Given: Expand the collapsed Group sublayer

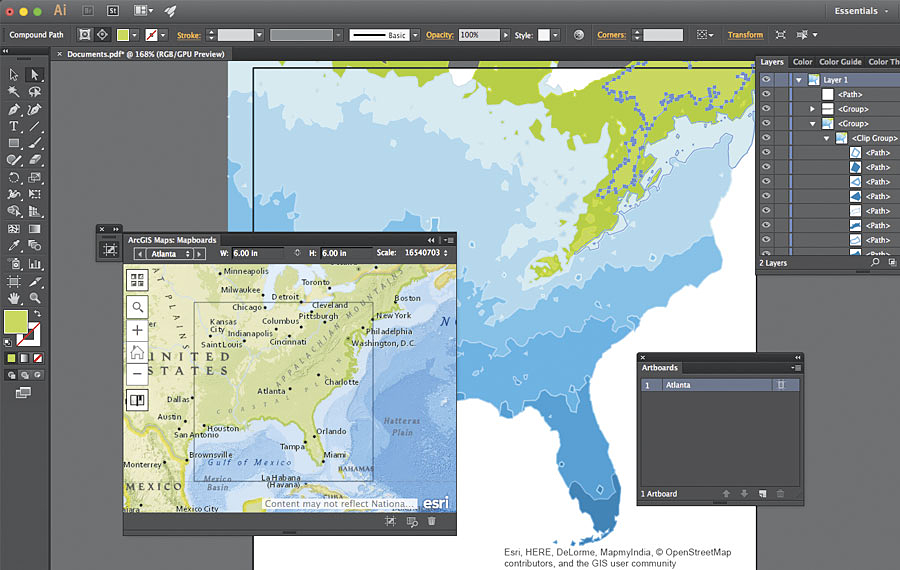Looking at the screenshot, I should (x=812, y=109).
